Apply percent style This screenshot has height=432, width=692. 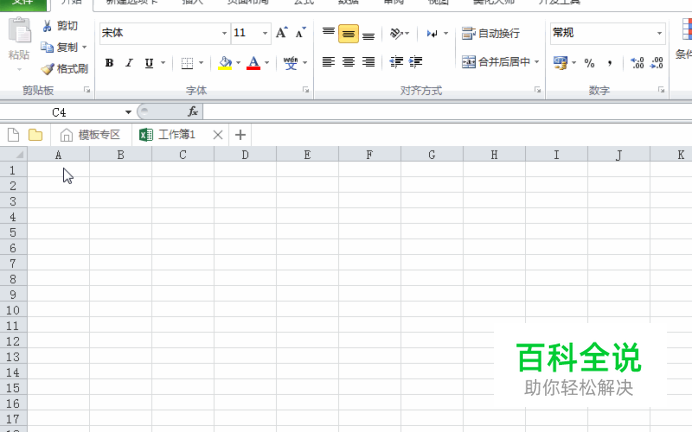[589, 63]
